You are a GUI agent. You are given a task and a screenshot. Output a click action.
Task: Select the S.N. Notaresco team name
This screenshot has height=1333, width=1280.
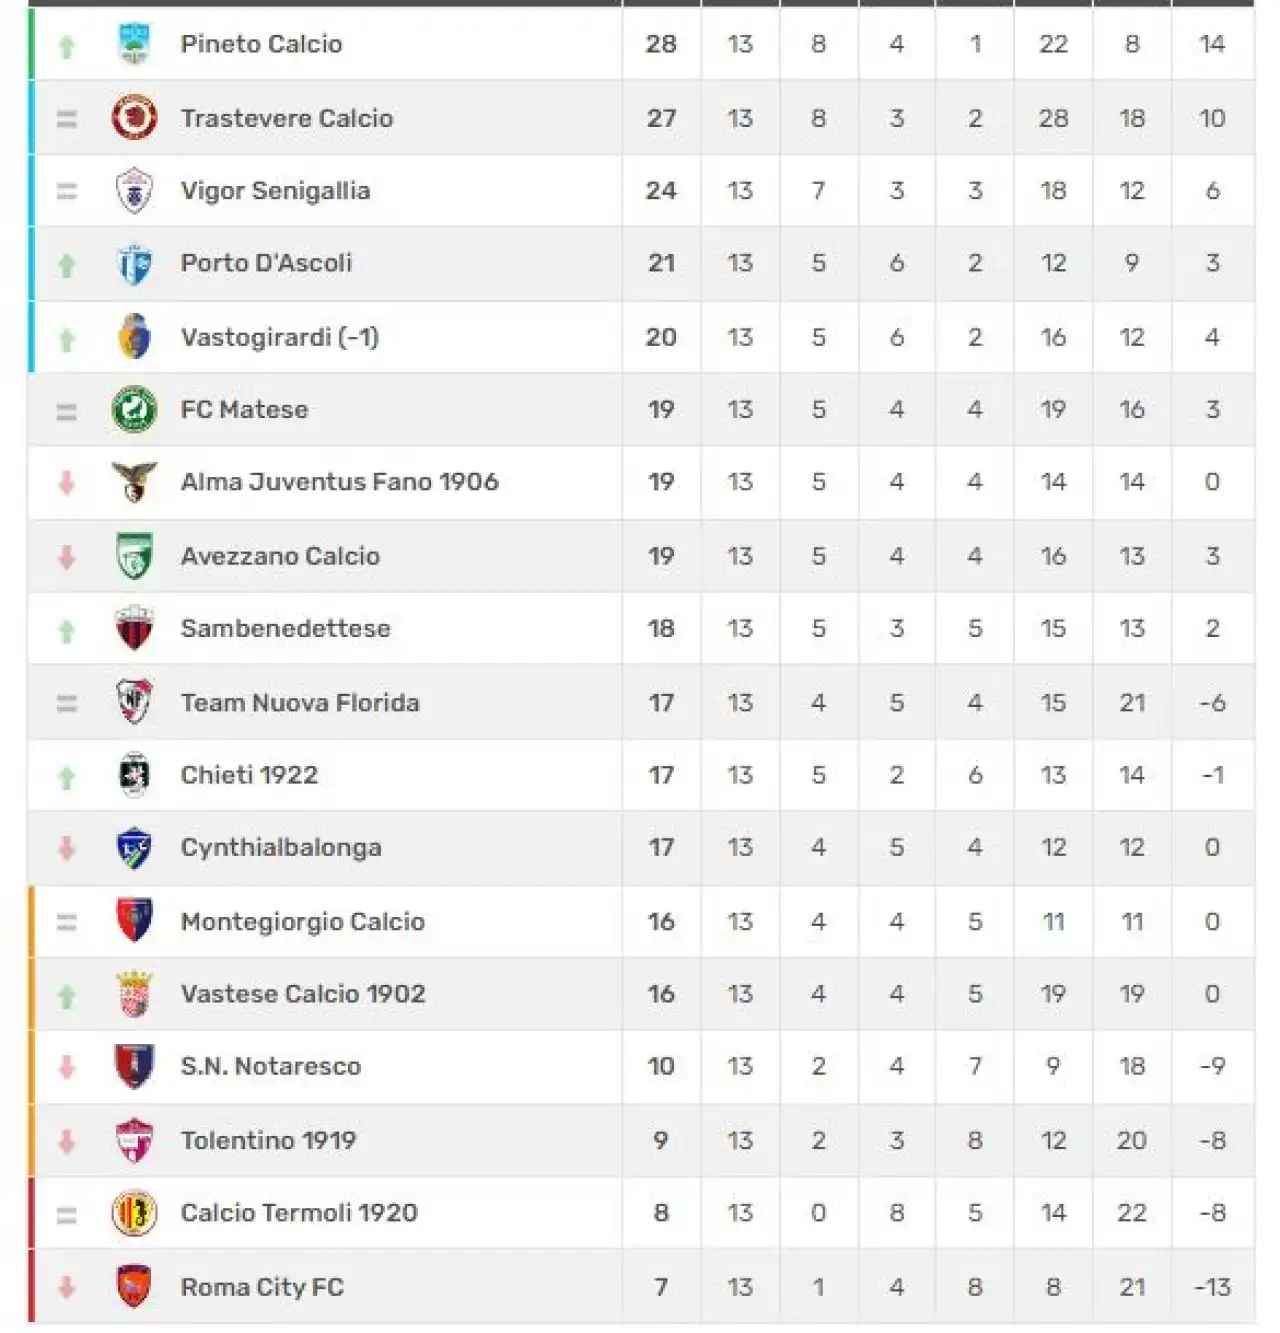[x=270, y=1066]
